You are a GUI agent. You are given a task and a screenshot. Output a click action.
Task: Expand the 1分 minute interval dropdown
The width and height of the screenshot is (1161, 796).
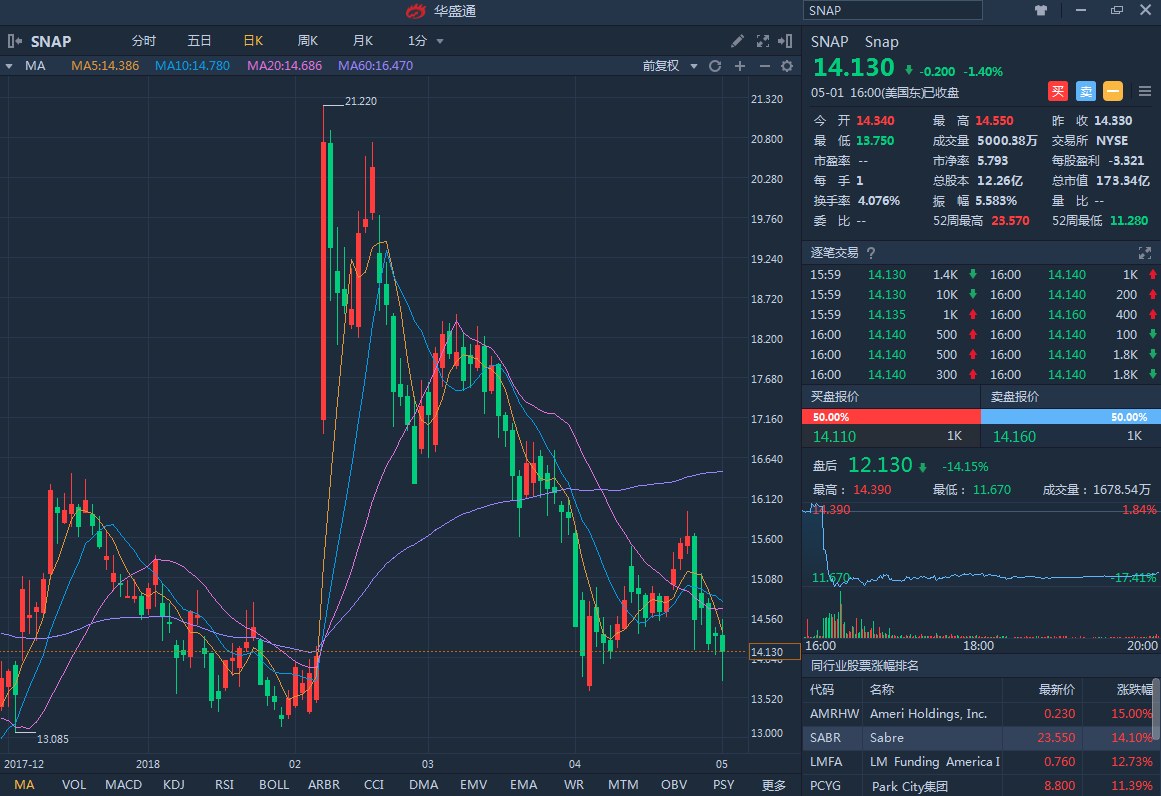425,41
